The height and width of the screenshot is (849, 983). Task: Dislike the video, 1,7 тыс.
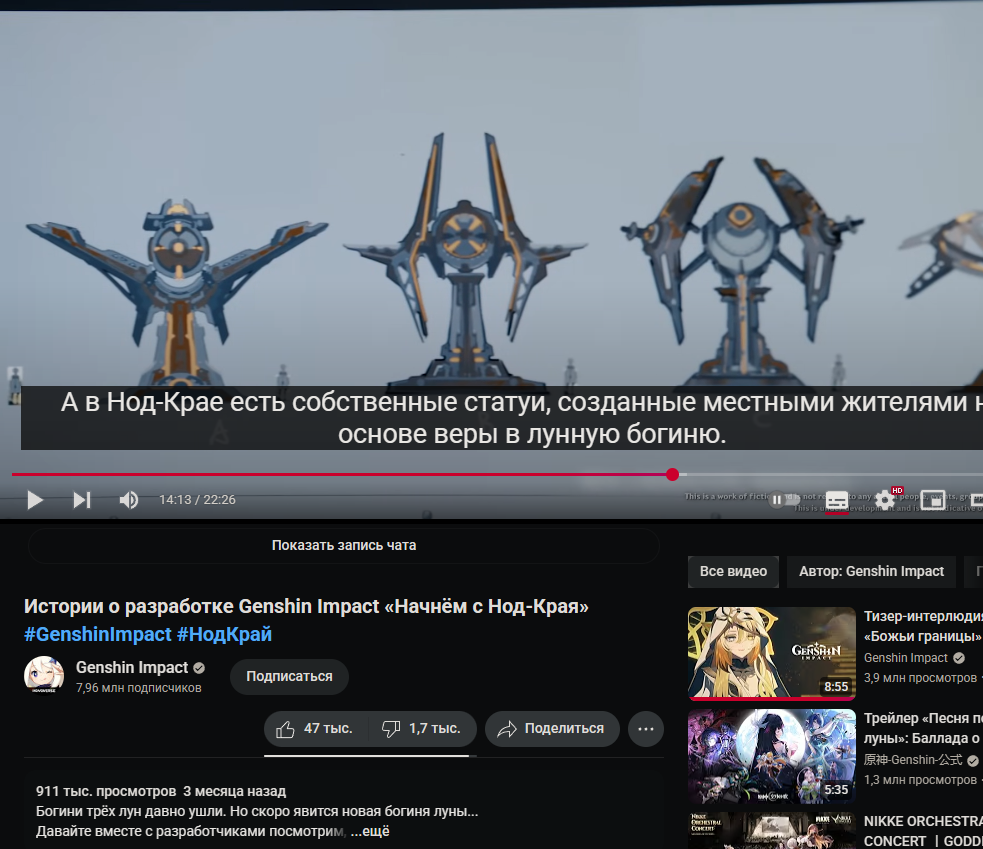coord(423,729)
